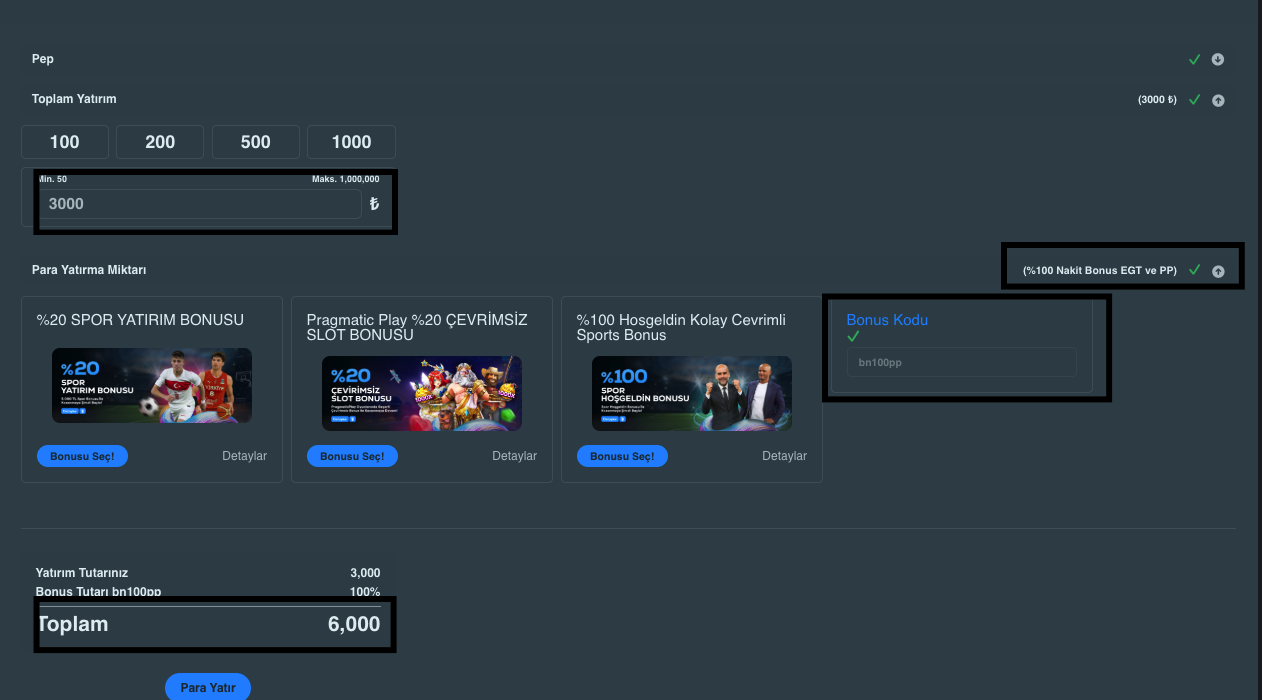The width and height of the screenshot is (1262, 700).
Task: Toggle the Para Yatırma Miktarı arrow icon
Action: point(1218,271)
